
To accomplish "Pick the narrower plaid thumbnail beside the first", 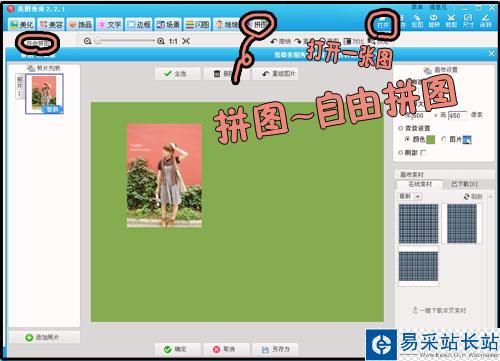I will [462, 224].
